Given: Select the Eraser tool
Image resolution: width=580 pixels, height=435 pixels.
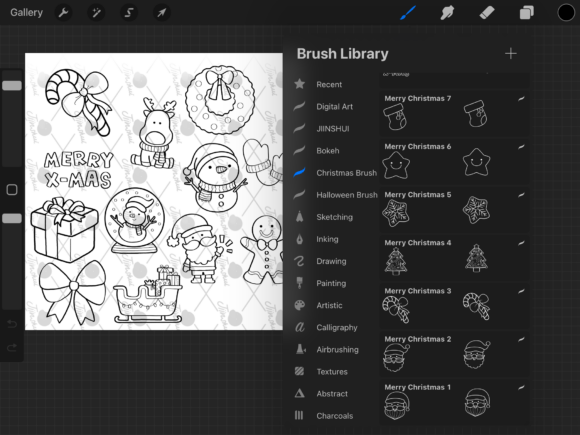Looking at the screenshot, I should (x=487, y=13).
